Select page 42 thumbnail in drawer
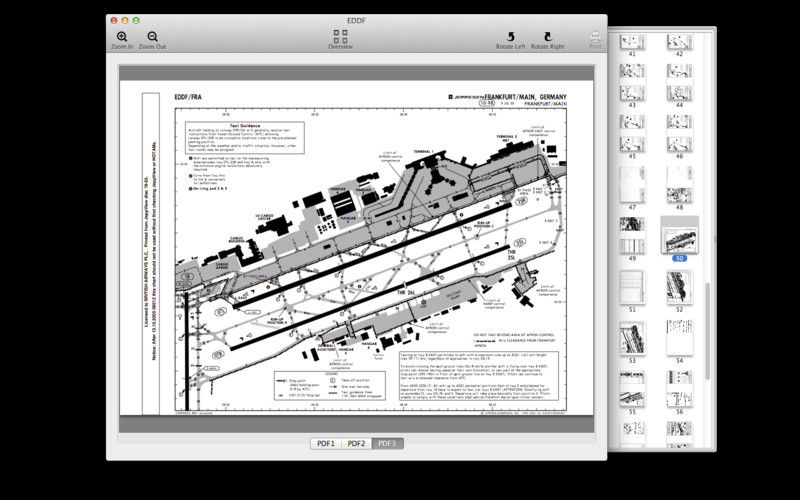The image size is (800, 500). [679, 42]
